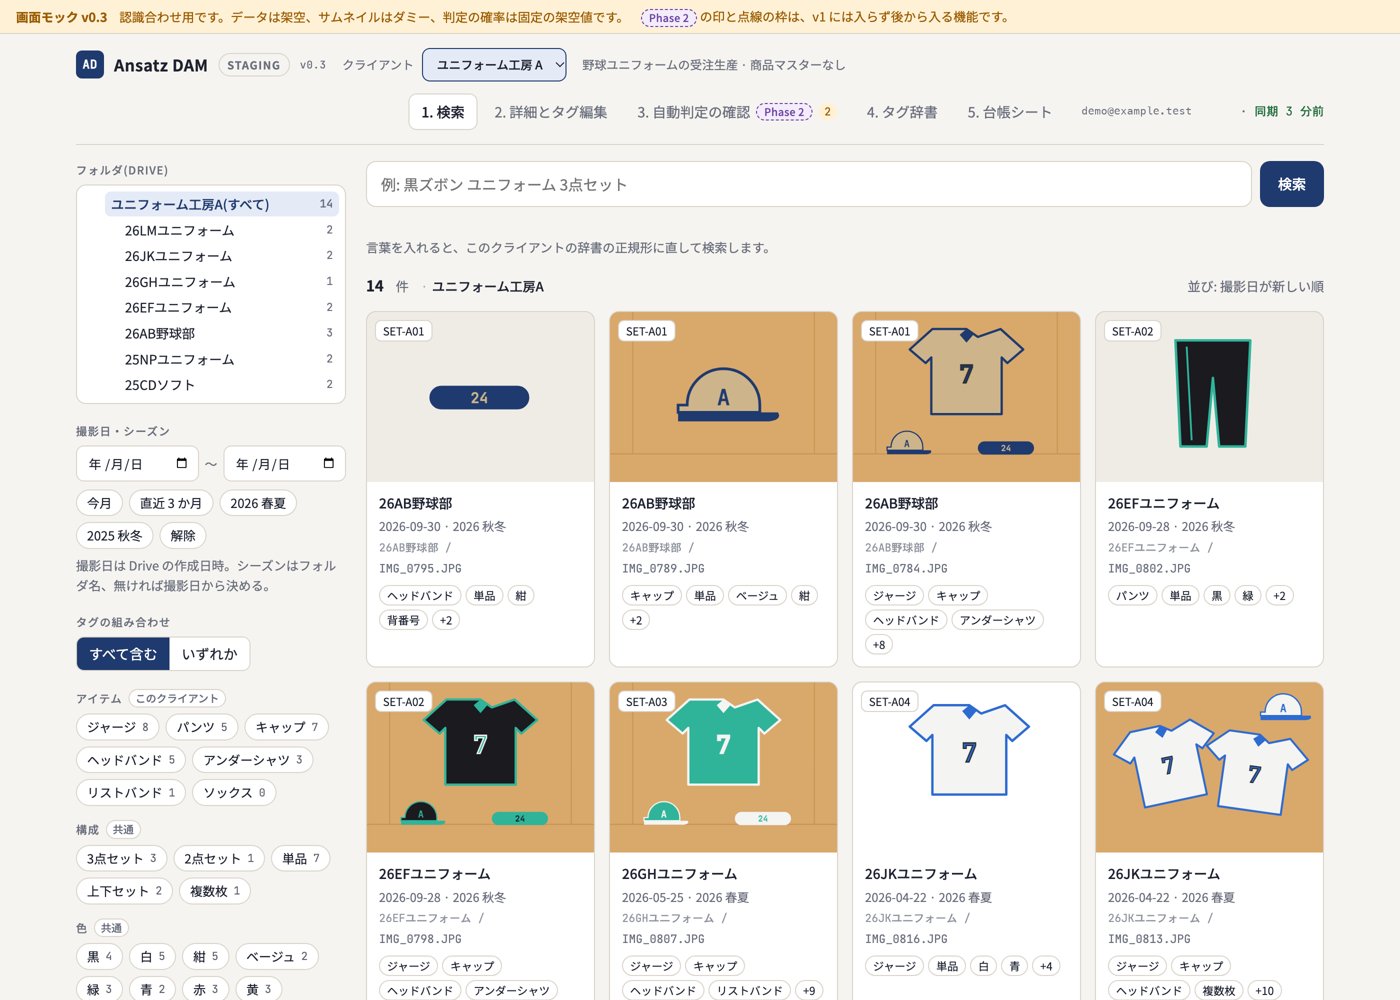
Task: Open the 3. 自動判定の確認 tab
Action: point(736,112)
